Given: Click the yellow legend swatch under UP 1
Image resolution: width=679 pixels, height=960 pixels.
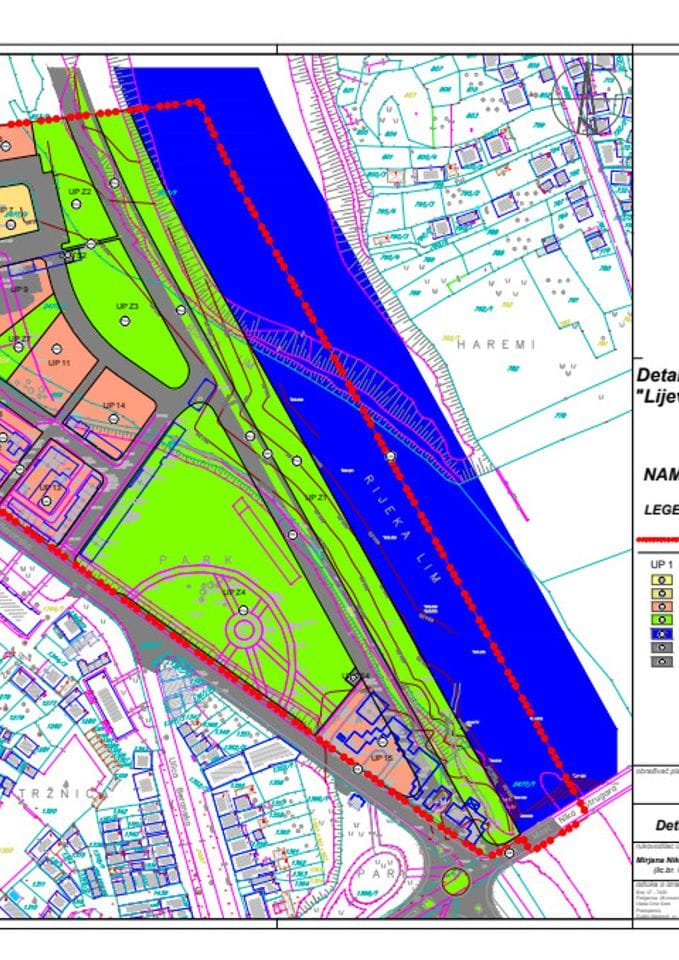Looking at the screenshot, I should coord(663,579).
